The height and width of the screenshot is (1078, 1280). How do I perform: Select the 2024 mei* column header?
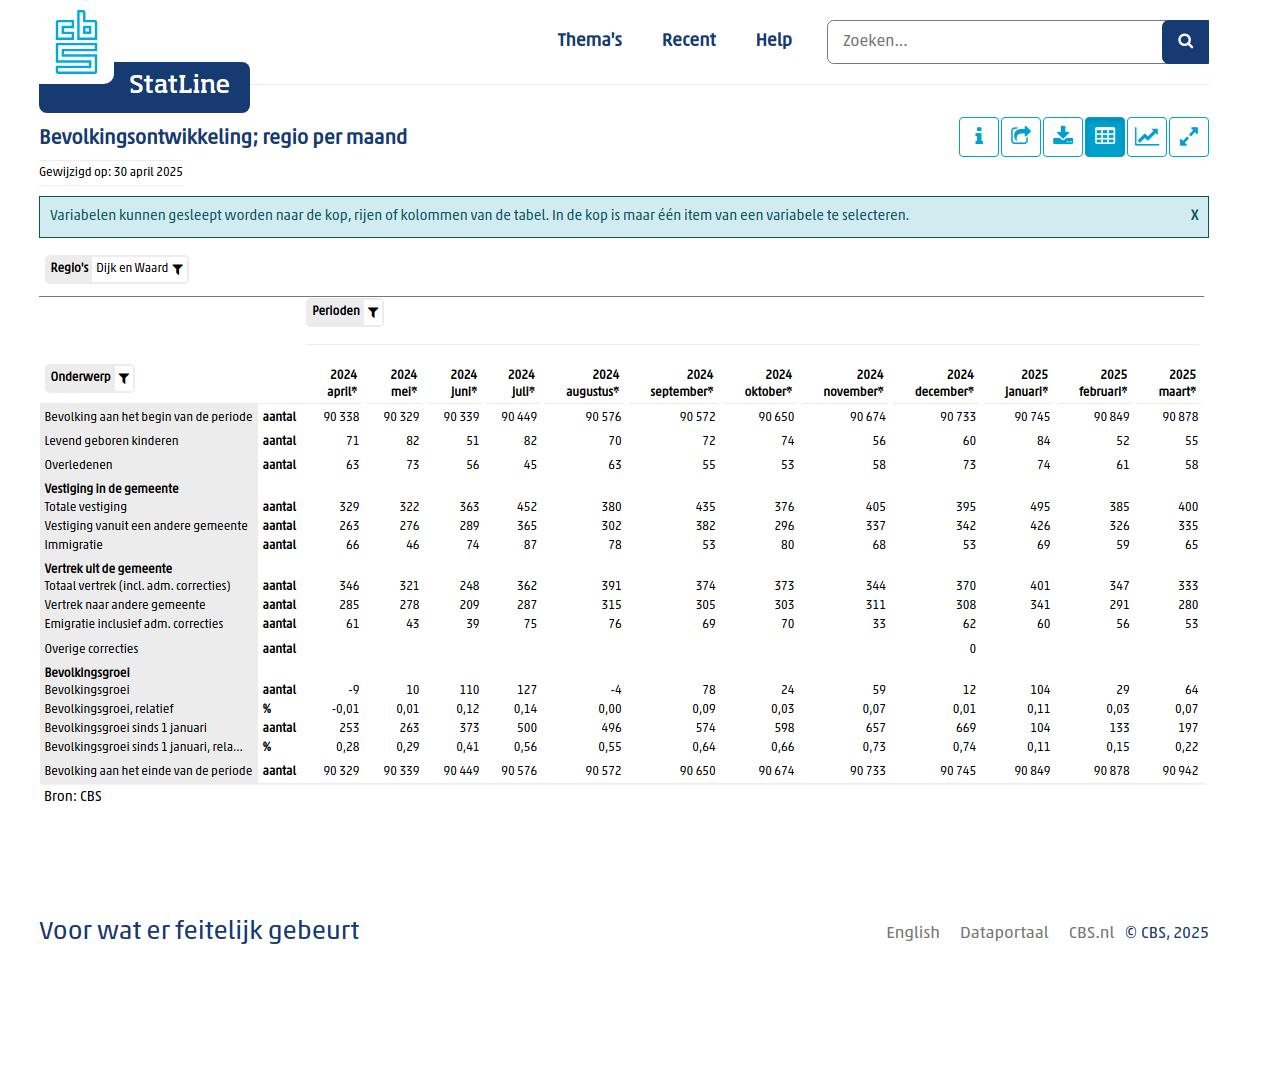(403, 383)
